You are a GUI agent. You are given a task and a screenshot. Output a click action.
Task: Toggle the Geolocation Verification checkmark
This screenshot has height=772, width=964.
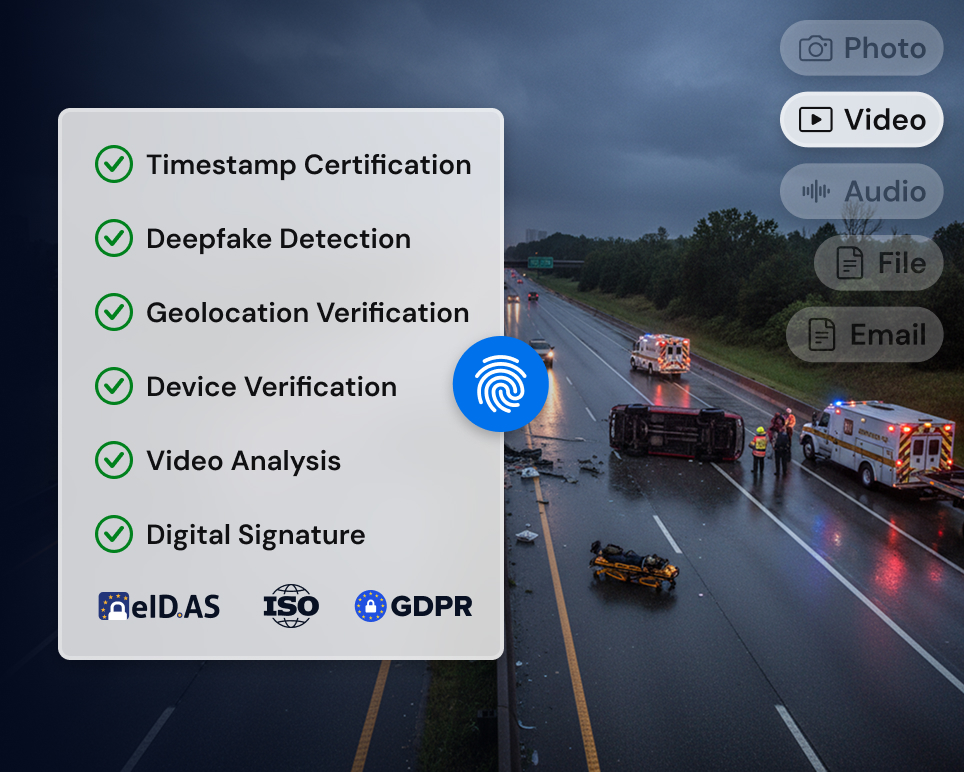coord(113,313)
